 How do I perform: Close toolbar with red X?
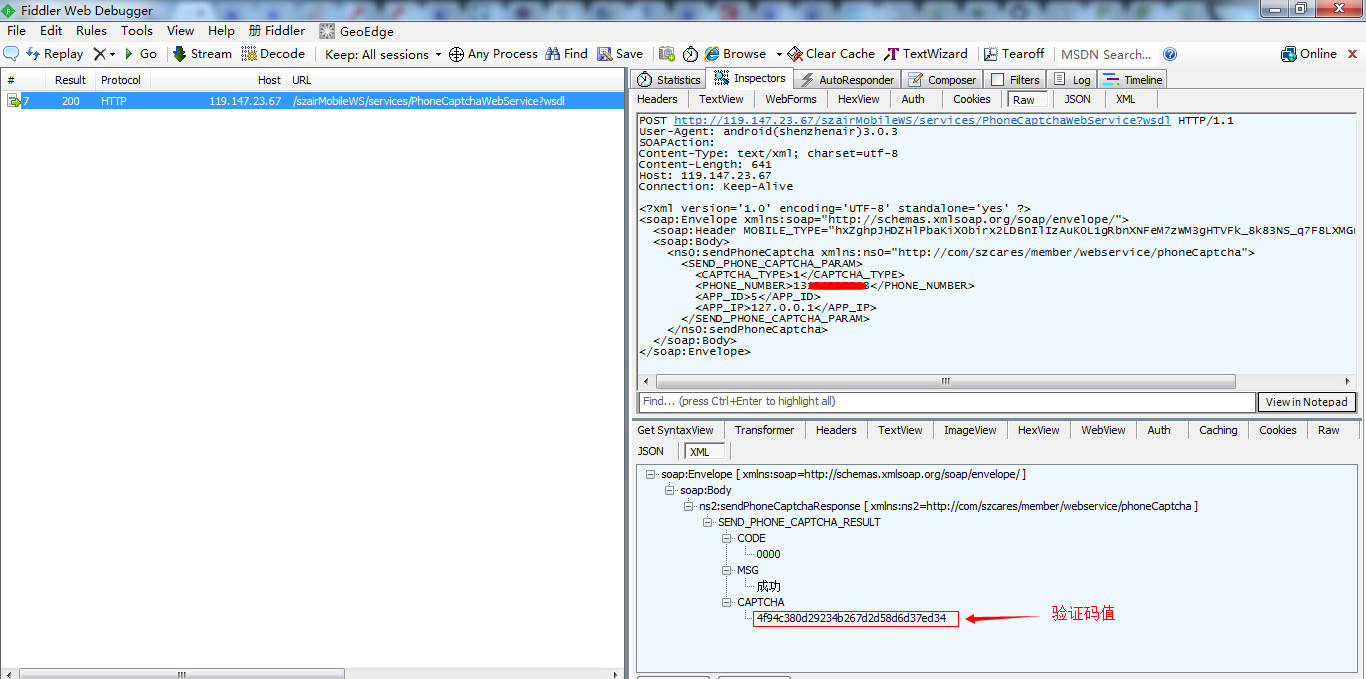pos(1351,54)
